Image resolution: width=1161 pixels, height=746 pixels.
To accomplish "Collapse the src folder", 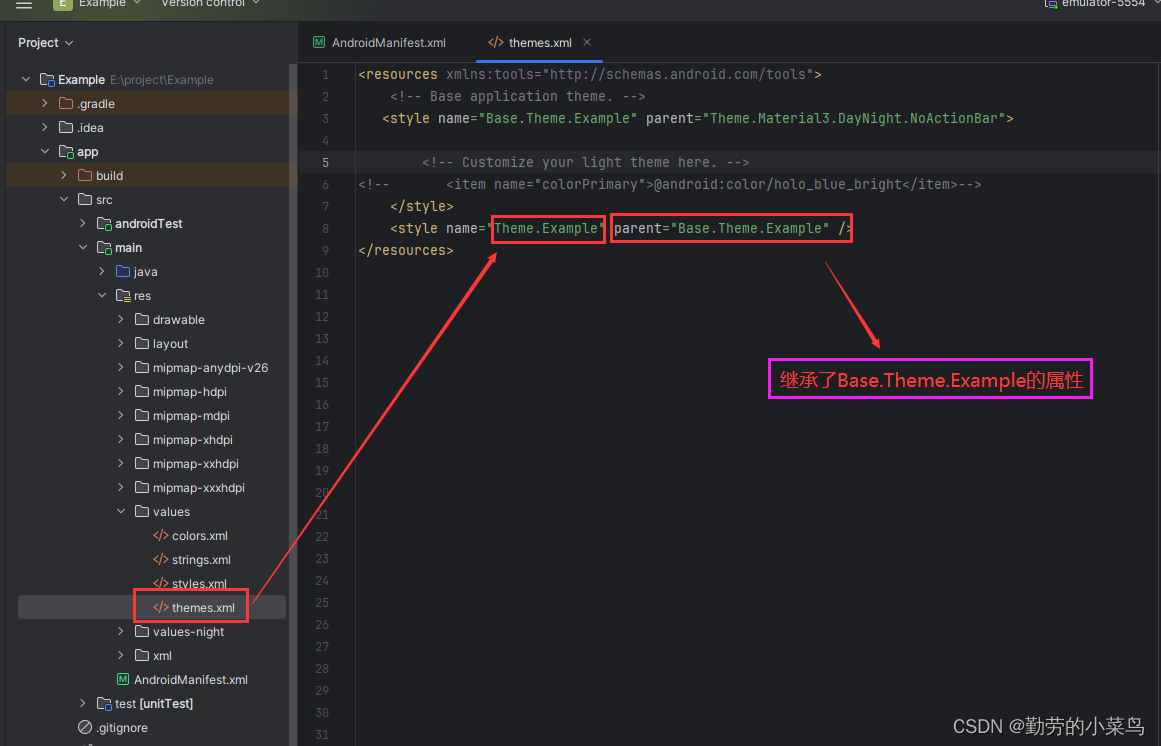I will pyautogui.click(x=63, y=199).
